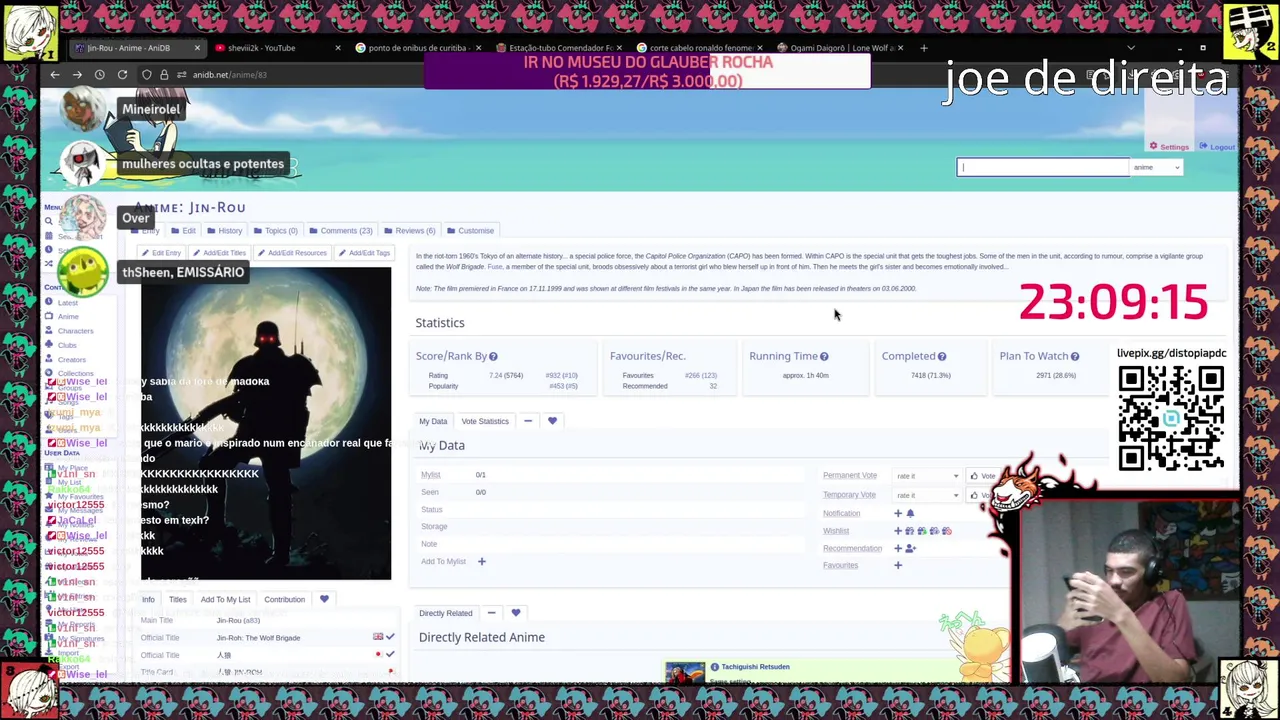Image resolution: width=1280 pixels, height=720 pixels.
Task: Click the Notification bell icon
Action: click(910, 513)
